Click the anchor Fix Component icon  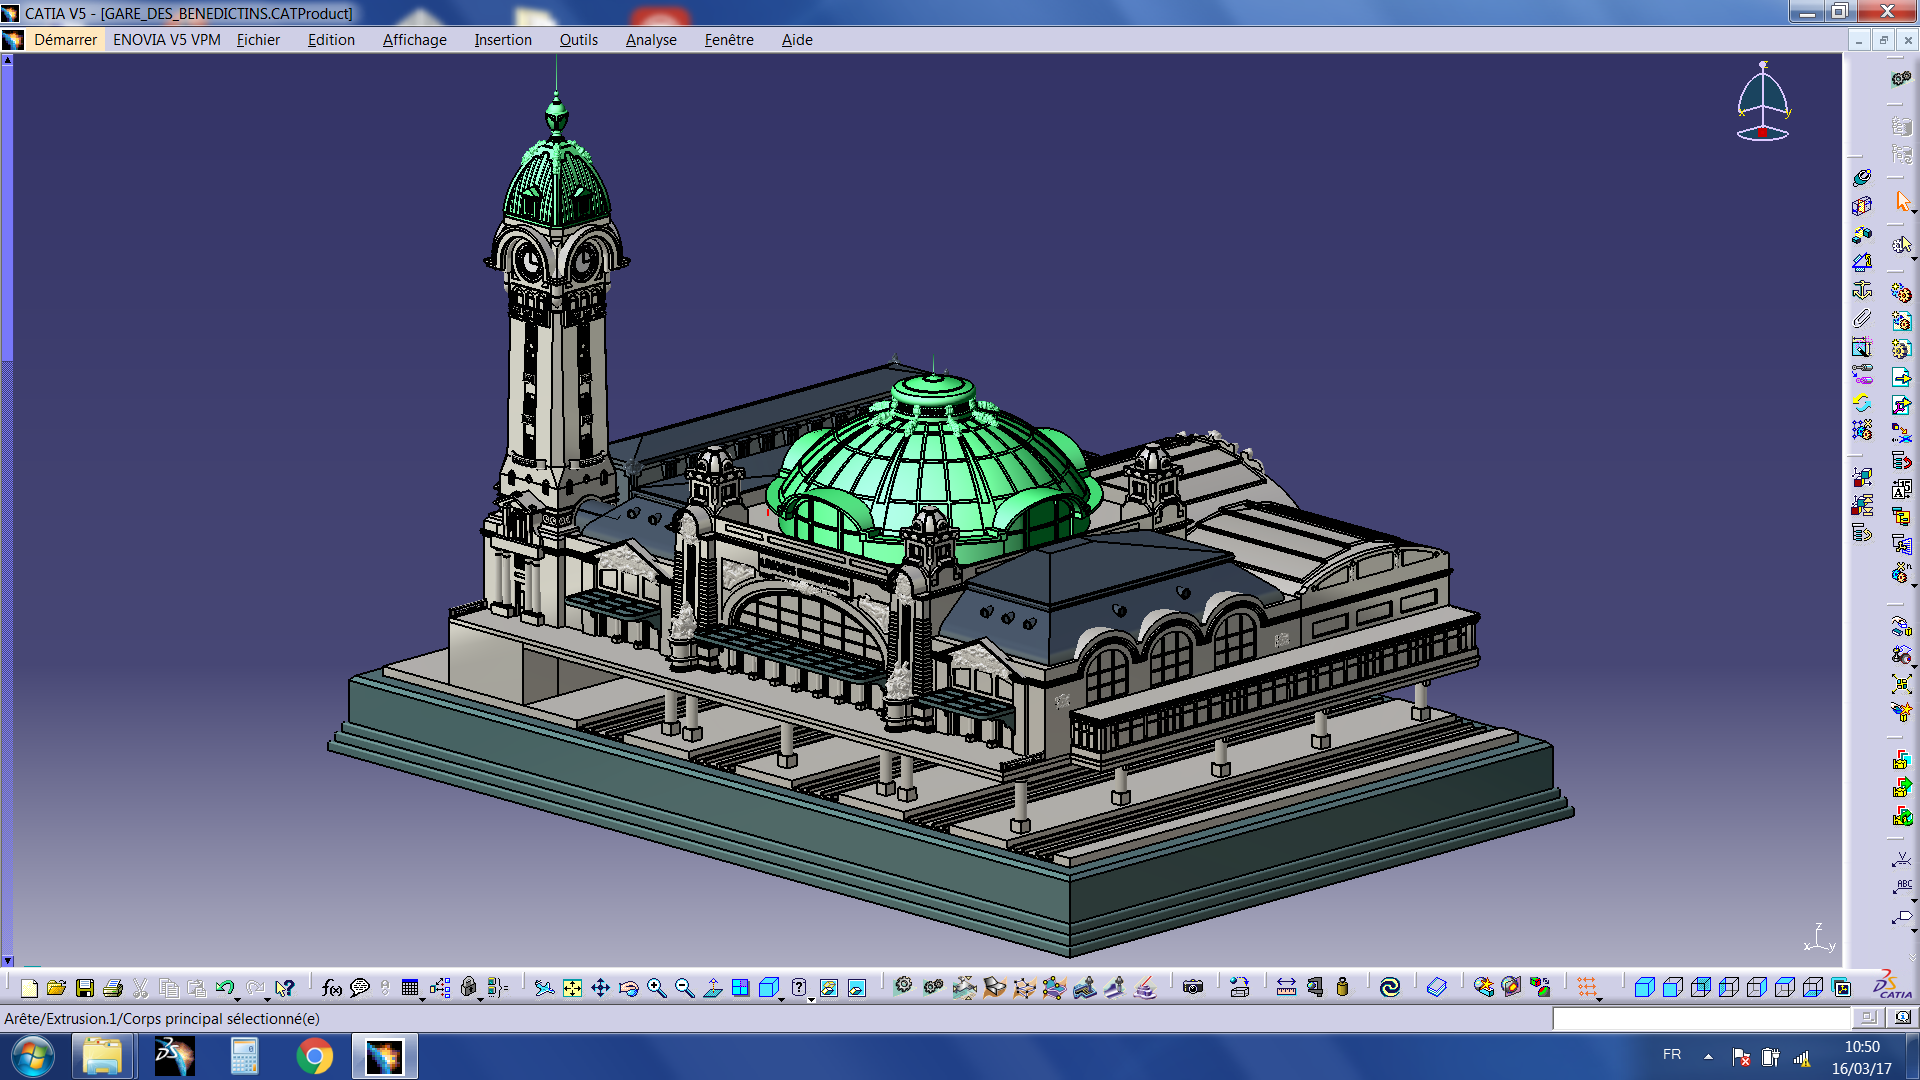1862,290
